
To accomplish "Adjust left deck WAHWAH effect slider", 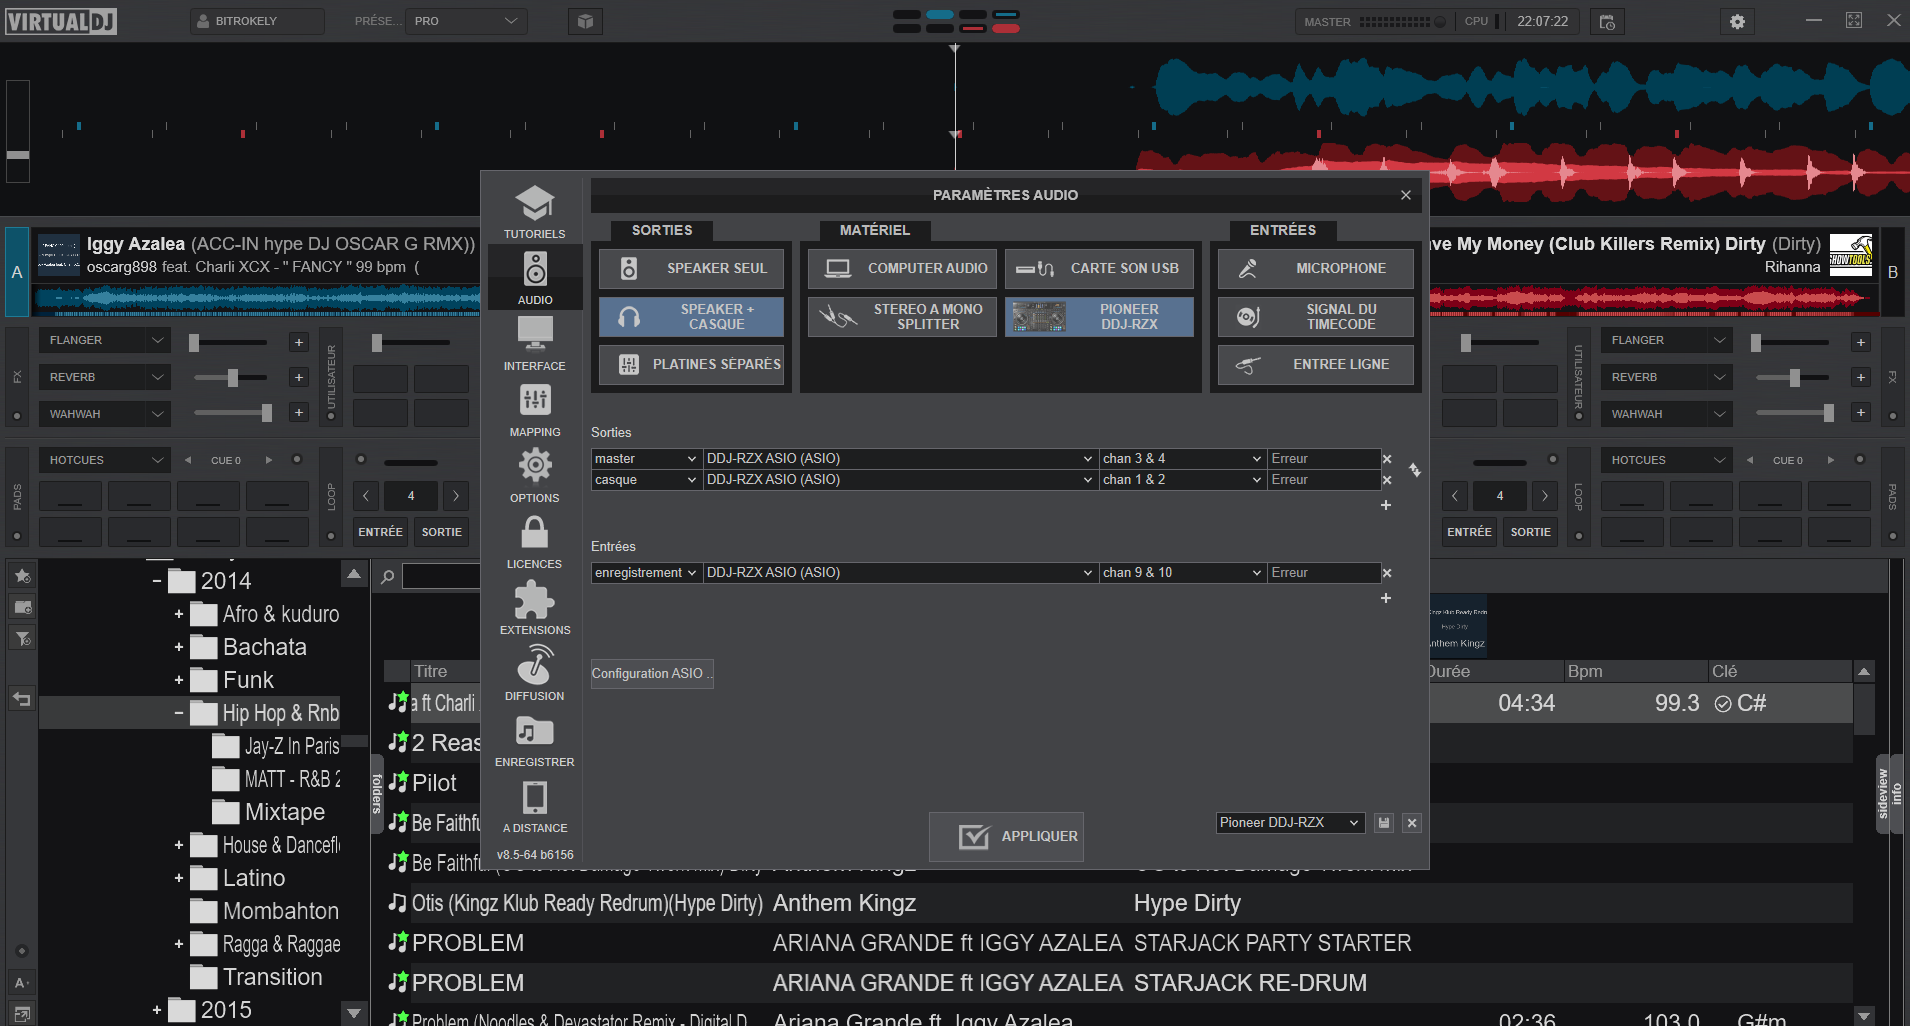I will [x=233, y=413].
